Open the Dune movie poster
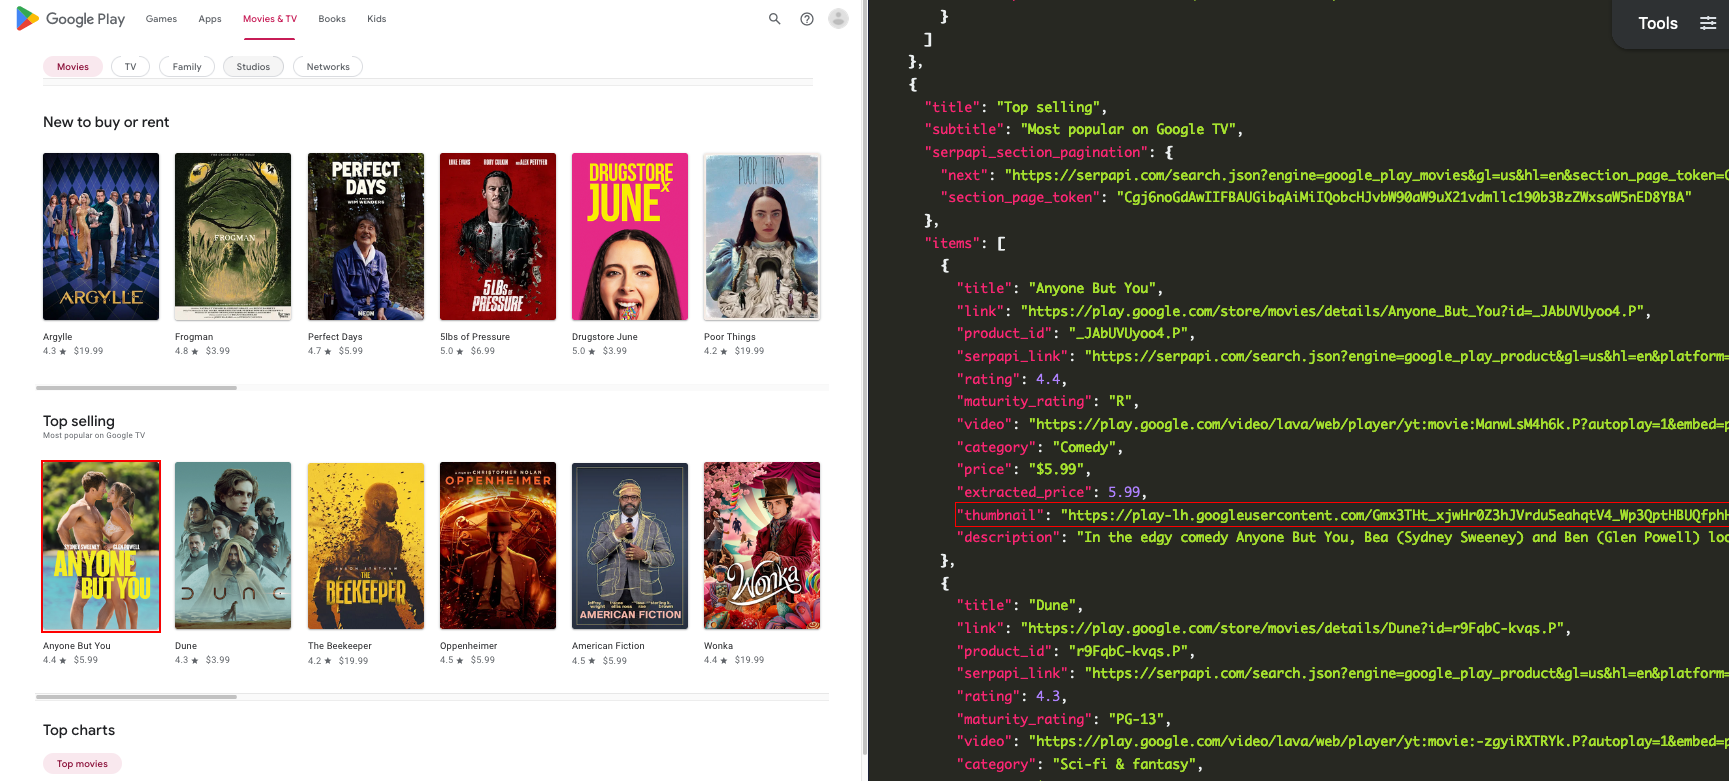The width and height of the screenshot is (1729, 781). pos(233,546)
